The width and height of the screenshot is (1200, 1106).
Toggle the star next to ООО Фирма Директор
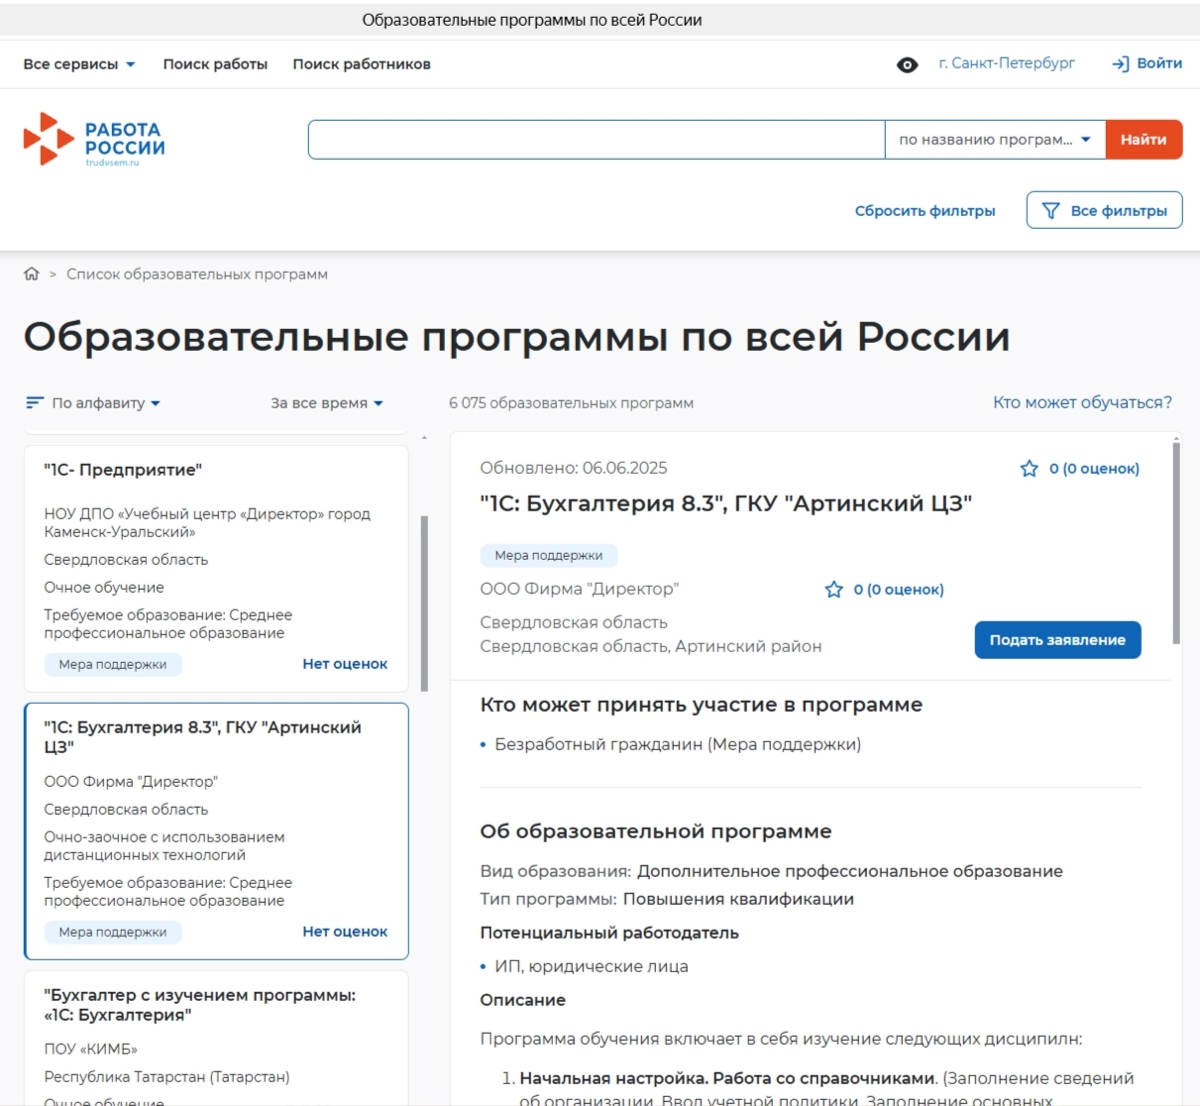[x=834, y=590]
